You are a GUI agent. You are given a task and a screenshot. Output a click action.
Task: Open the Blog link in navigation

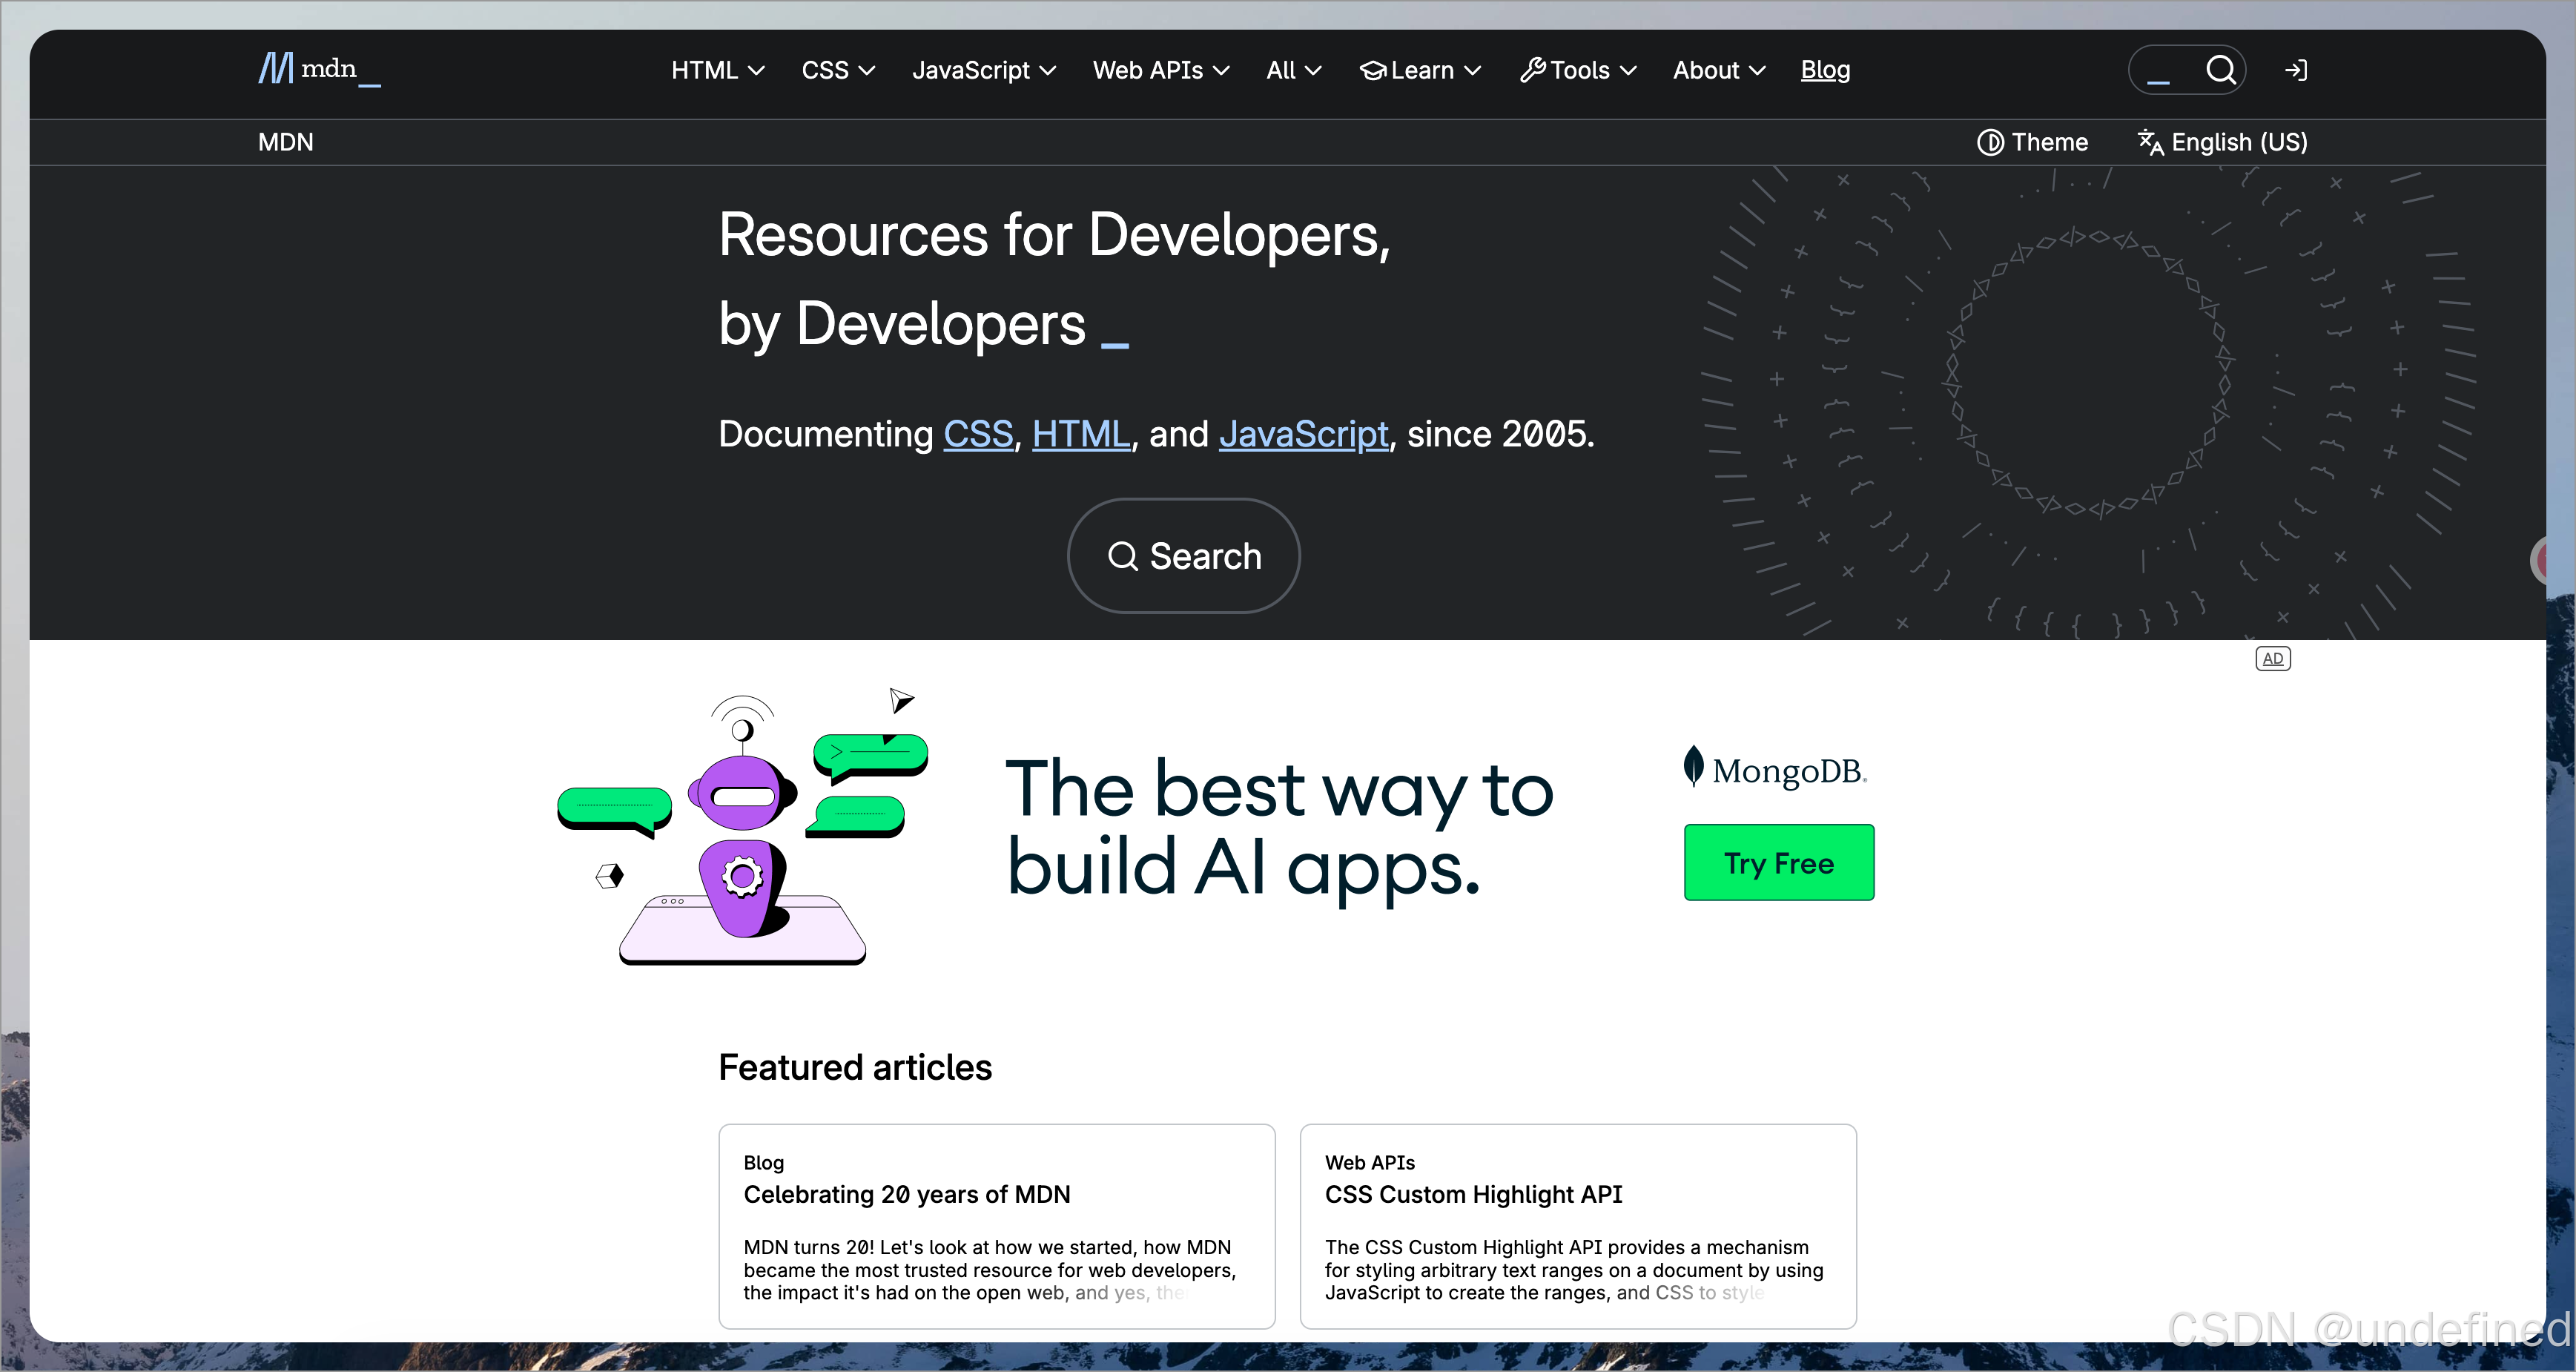pos(1825,70)
